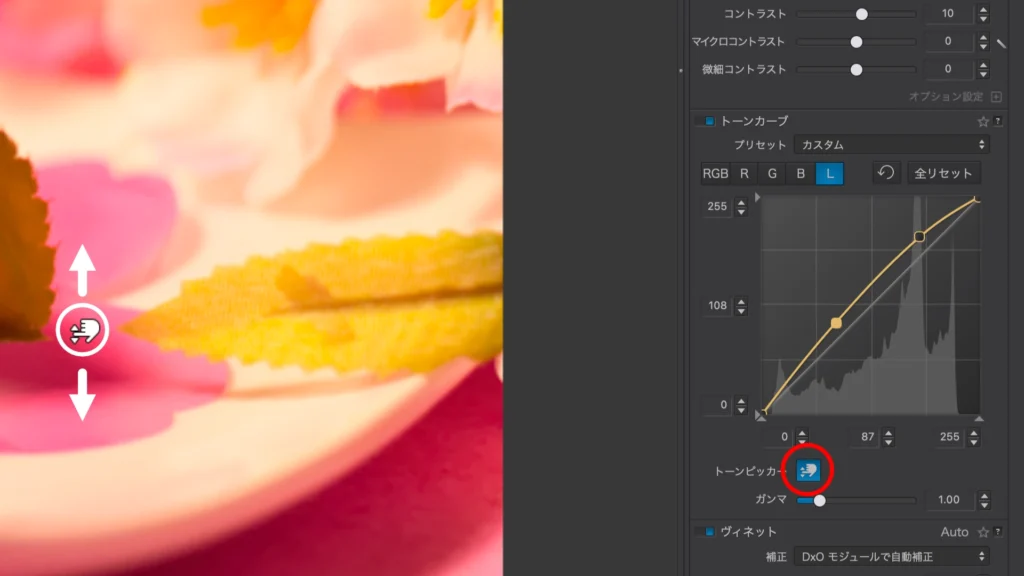Viewport: 1024px width, 576px height.
Task: Switch to the RGB channel tab
Action: point(715,173)
